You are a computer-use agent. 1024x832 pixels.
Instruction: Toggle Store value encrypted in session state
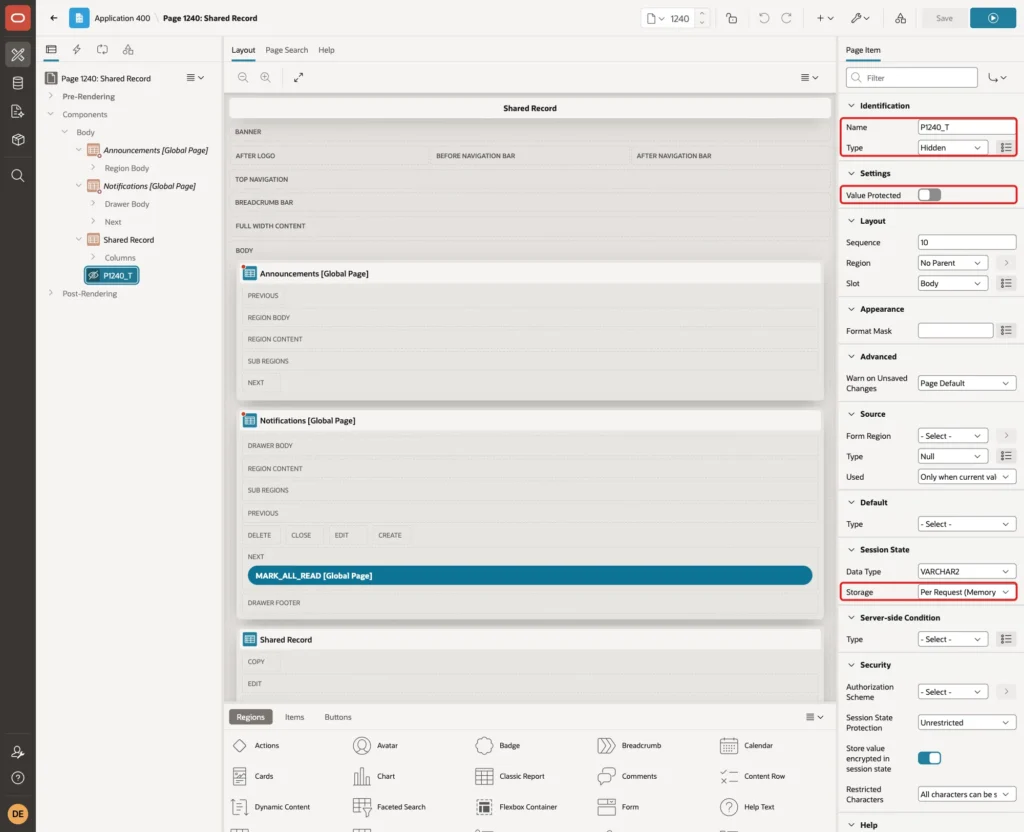click(x=929, y=758)
